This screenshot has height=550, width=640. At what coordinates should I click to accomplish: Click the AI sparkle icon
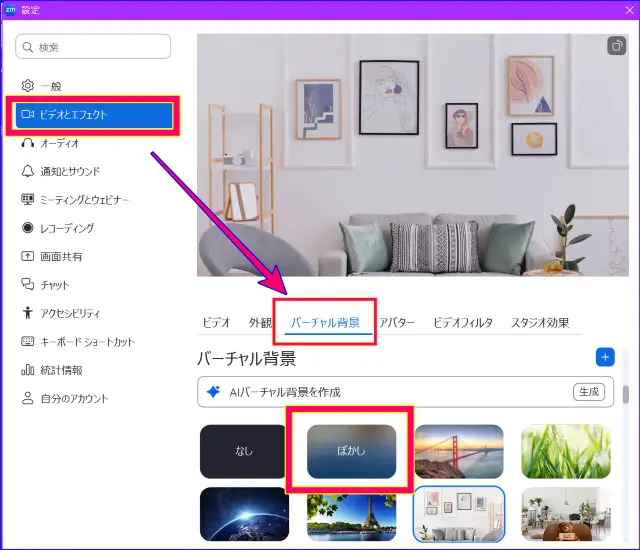click(x=213, y=392)
